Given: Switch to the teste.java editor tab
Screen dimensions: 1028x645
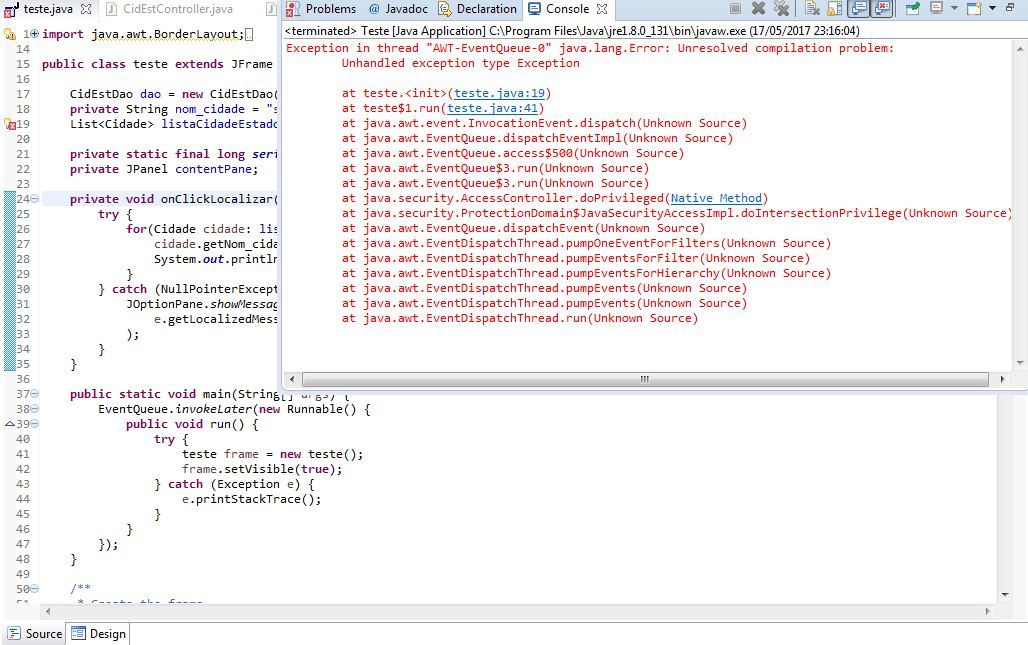Looking at the screenshot, I should (48, 9).
